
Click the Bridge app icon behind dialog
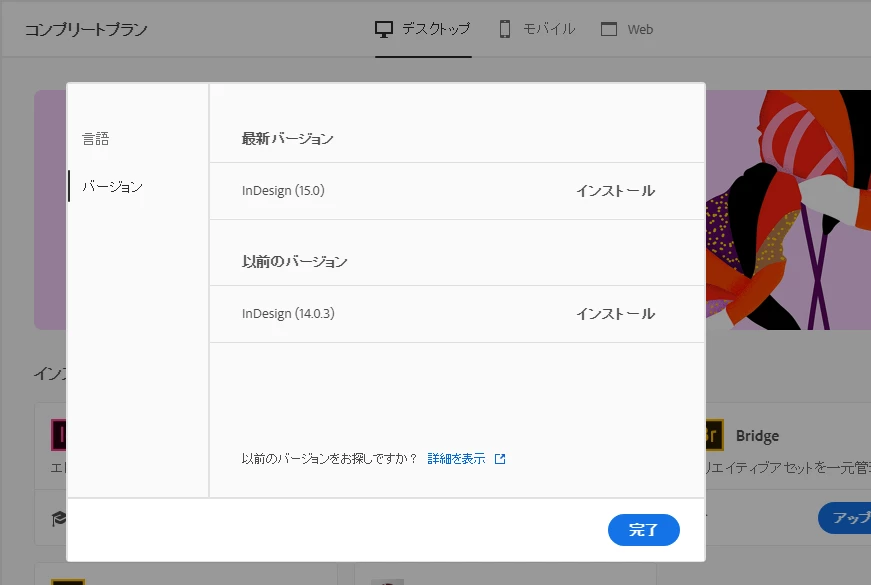click(714, 435)
